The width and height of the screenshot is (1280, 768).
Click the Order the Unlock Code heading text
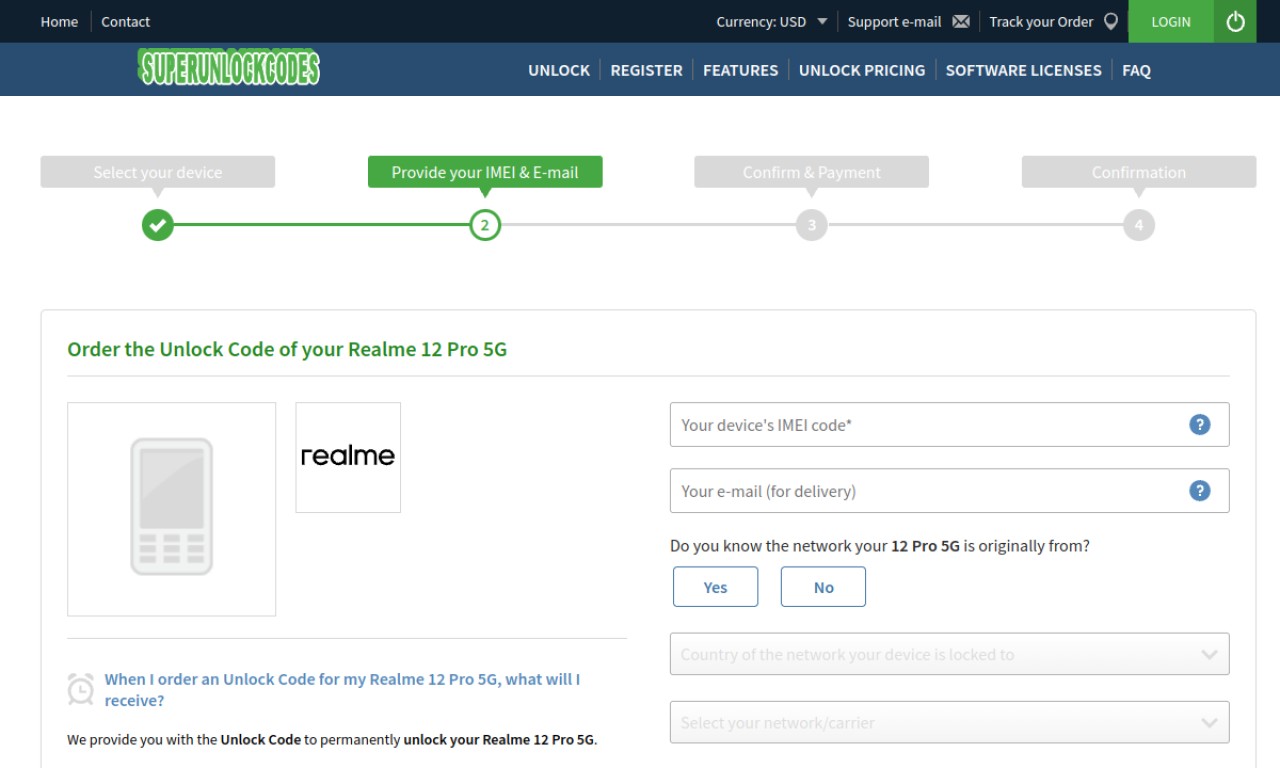point(287,349)
